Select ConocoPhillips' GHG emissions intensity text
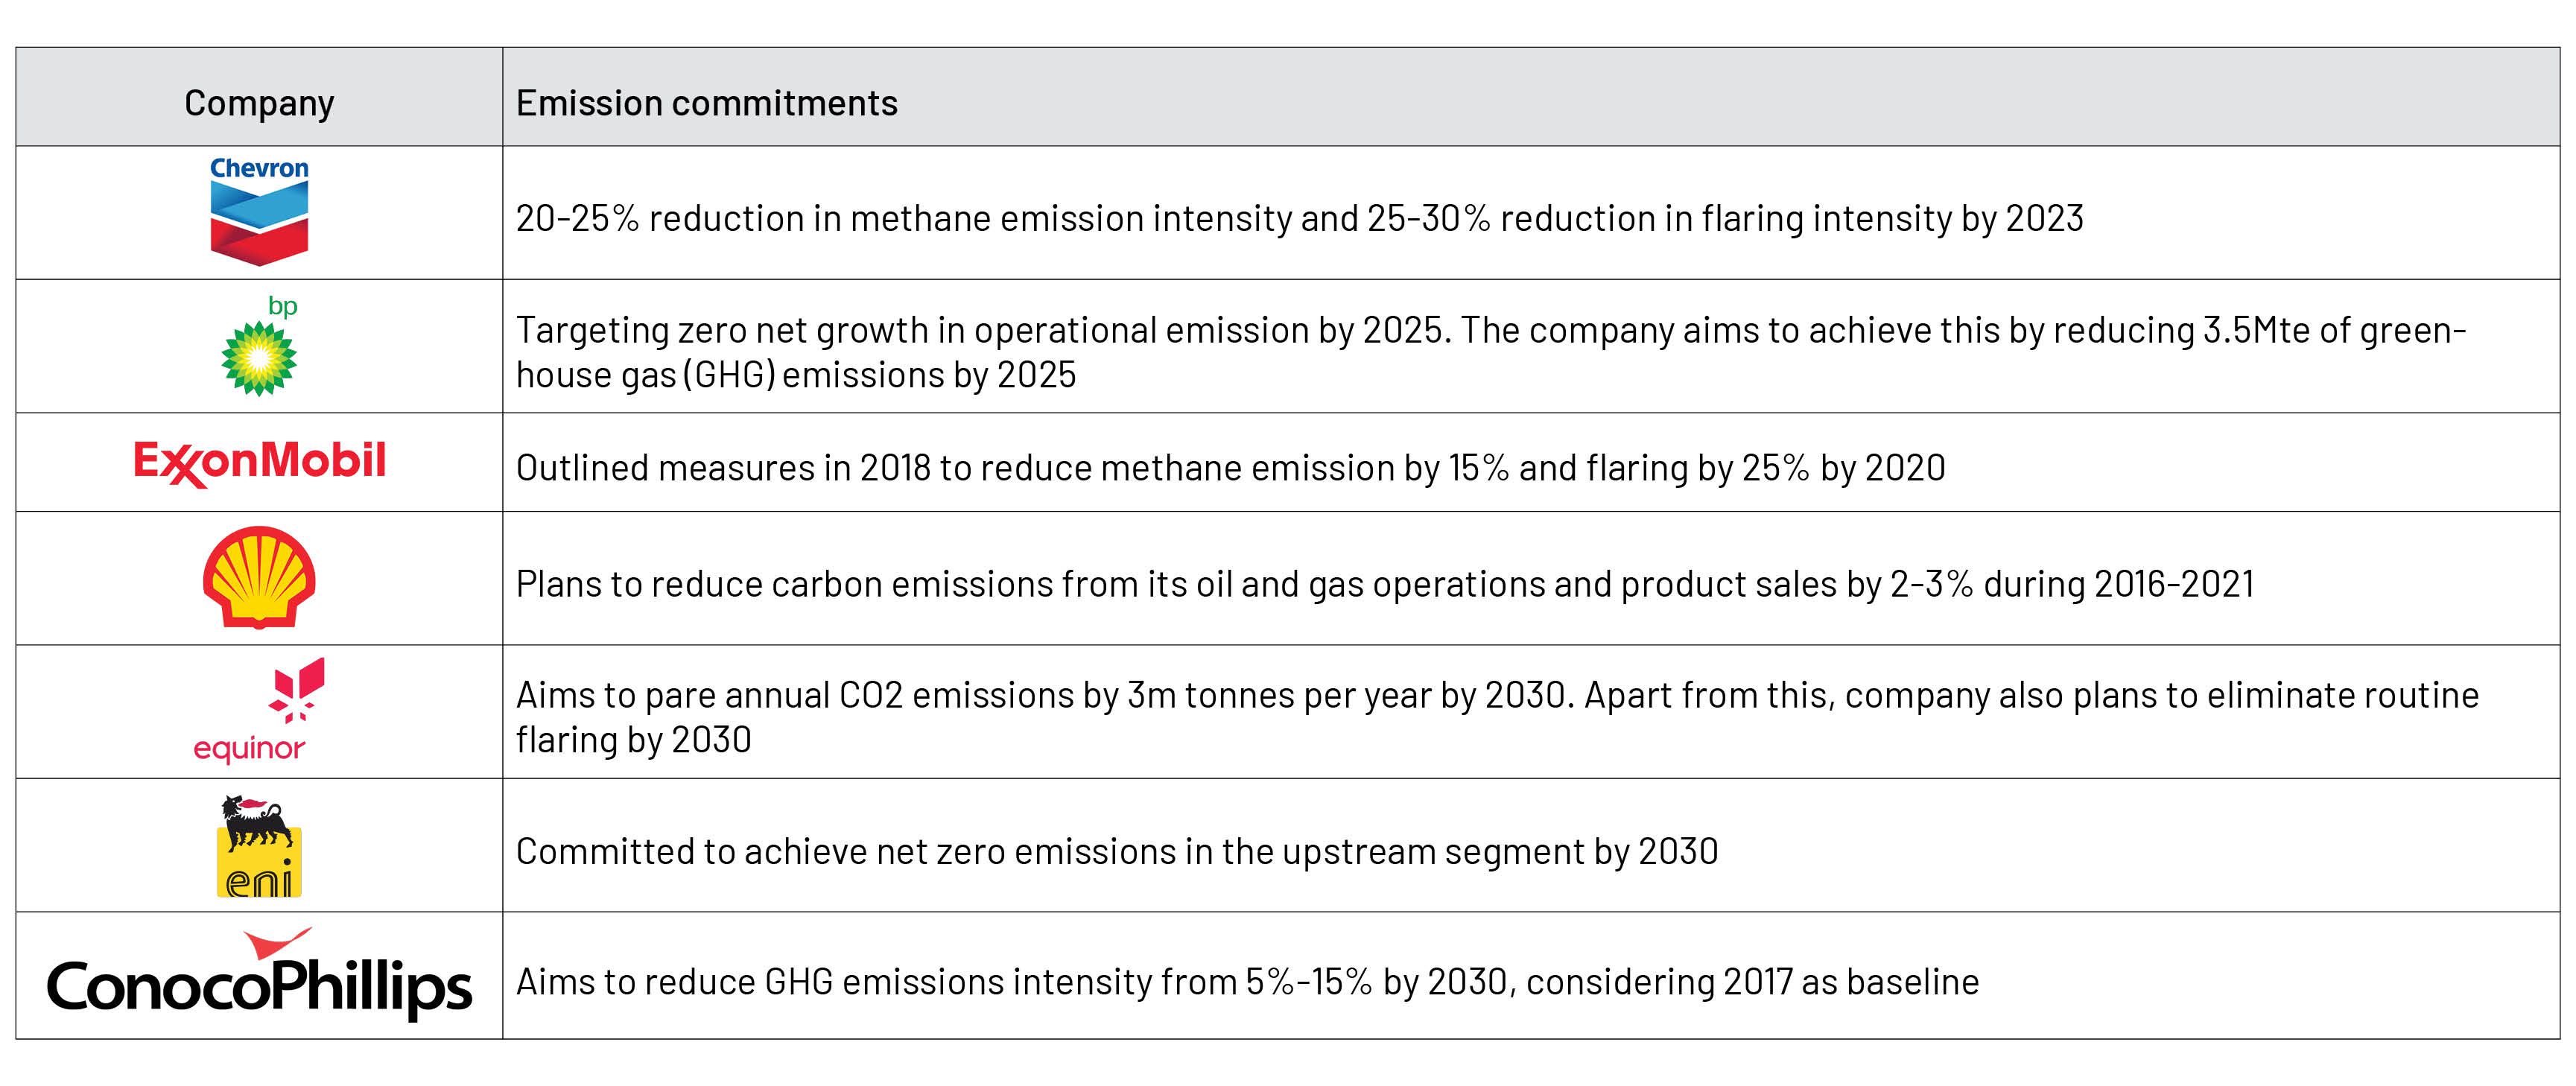Image resolution: width=2576 pixels, height=1086 pixels. pyautogui.click(x=1247, y=982)
